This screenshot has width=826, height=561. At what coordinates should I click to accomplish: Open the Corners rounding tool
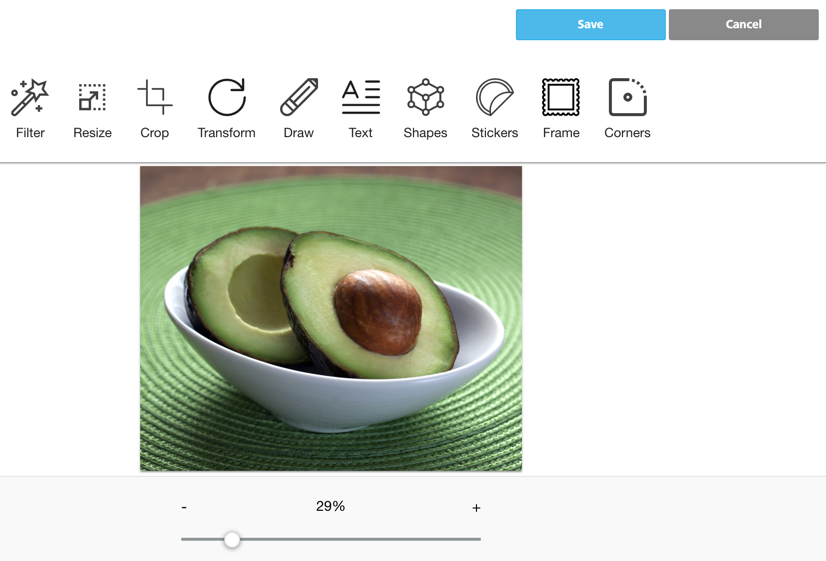pos(627,97)
